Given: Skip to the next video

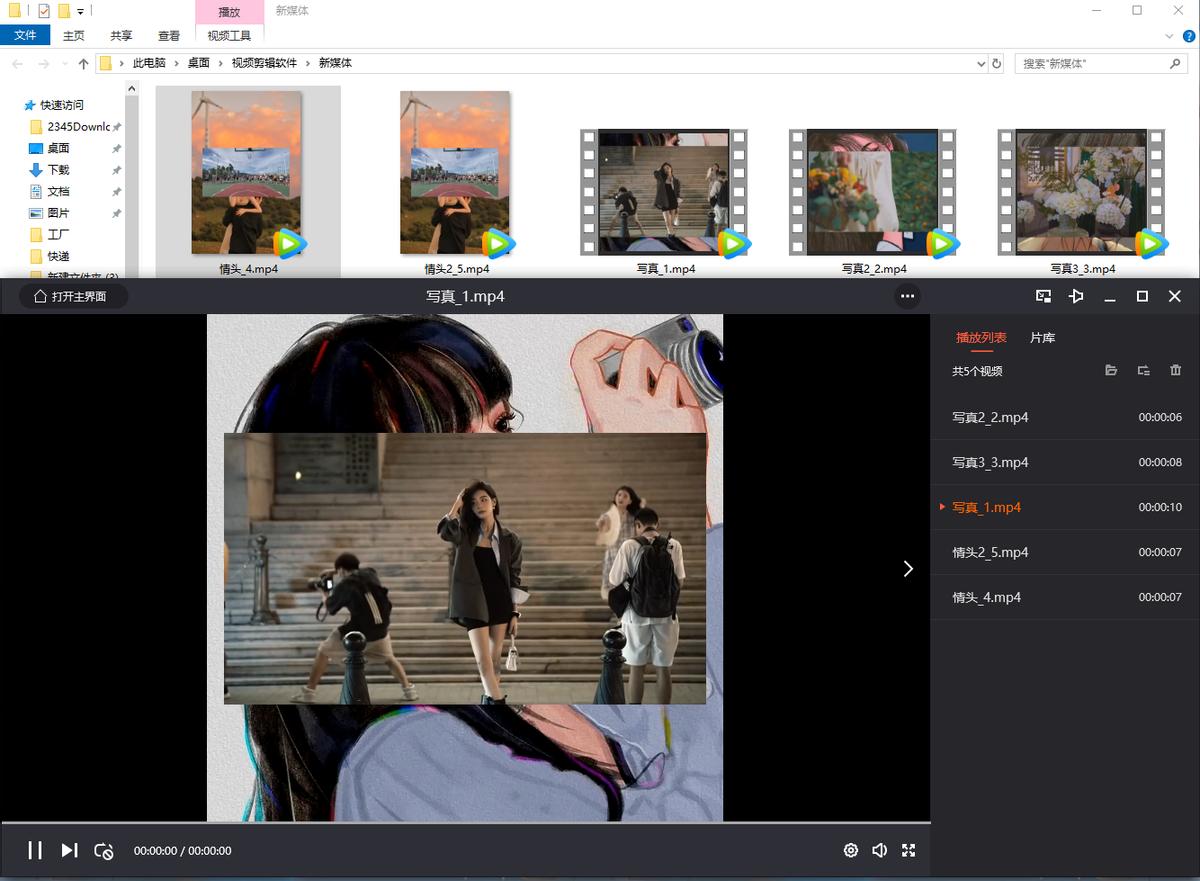Looking at the screenshot, I should coord(69,850).
